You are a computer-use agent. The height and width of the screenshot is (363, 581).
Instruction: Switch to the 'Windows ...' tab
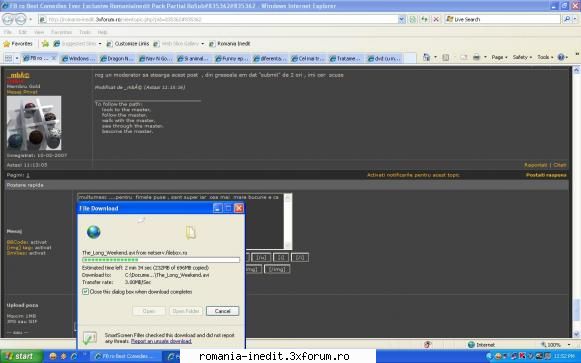pyautogui.click(x=79, y=59)
